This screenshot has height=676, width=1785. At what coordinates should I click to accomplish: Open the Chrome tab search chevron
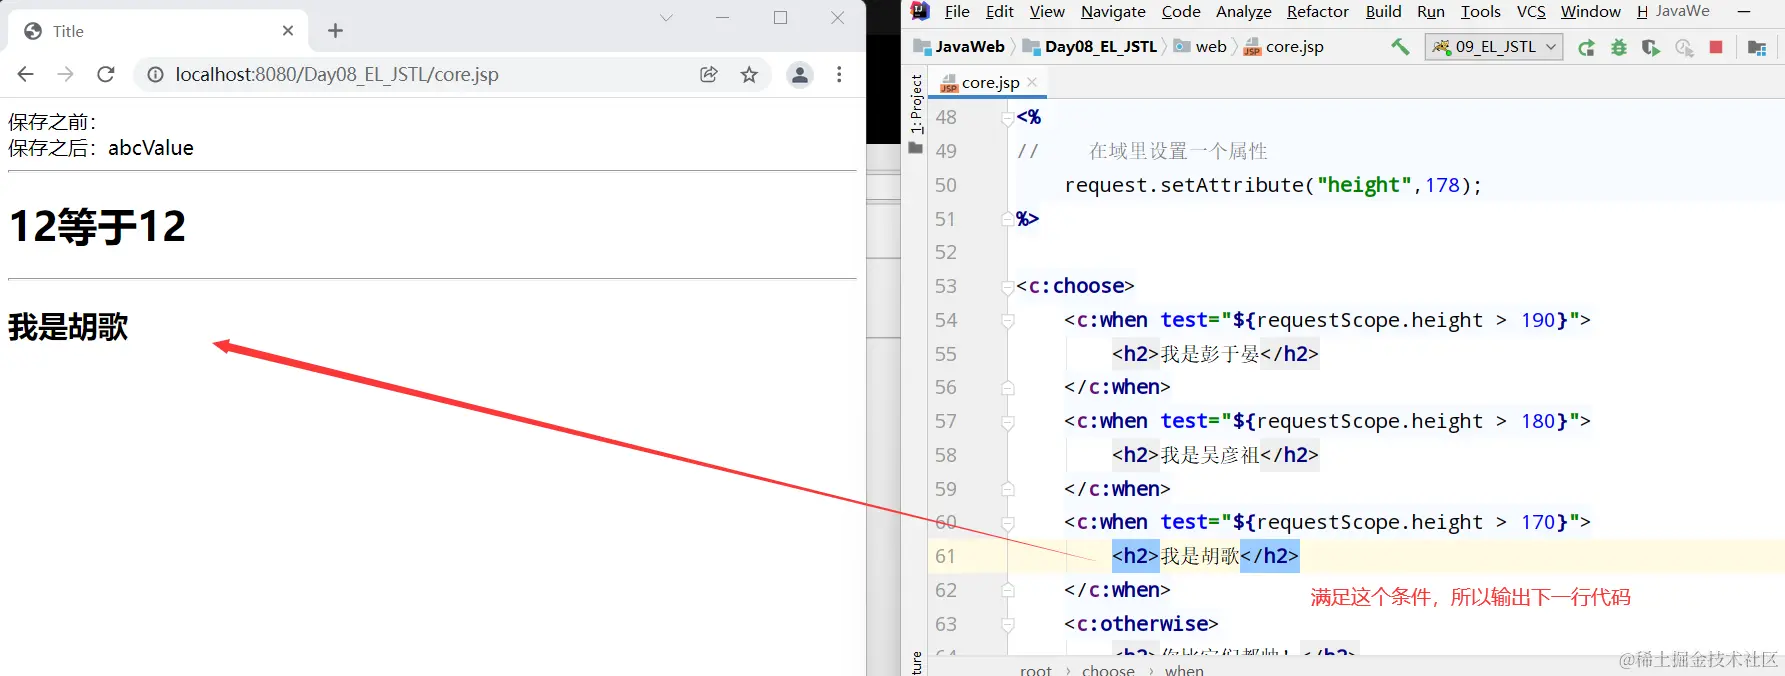pos(666,17)
